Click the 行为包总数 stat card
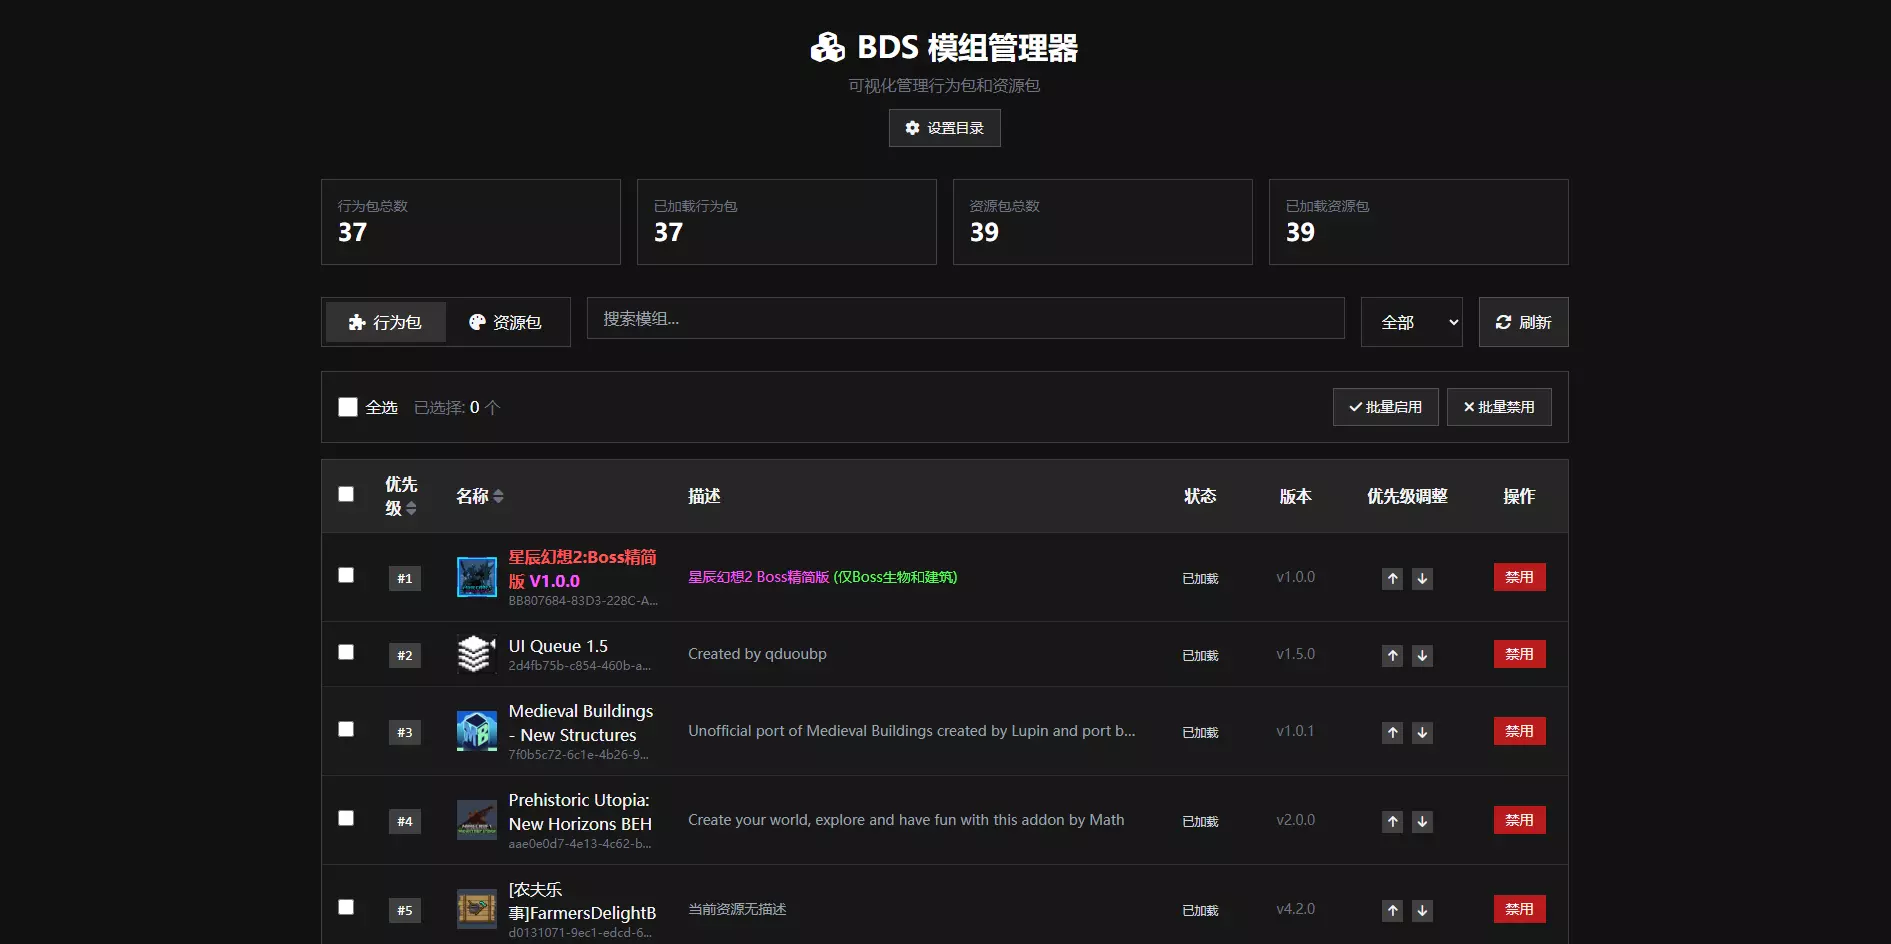Screen dimensions: 1891x944 pos(471,222)
